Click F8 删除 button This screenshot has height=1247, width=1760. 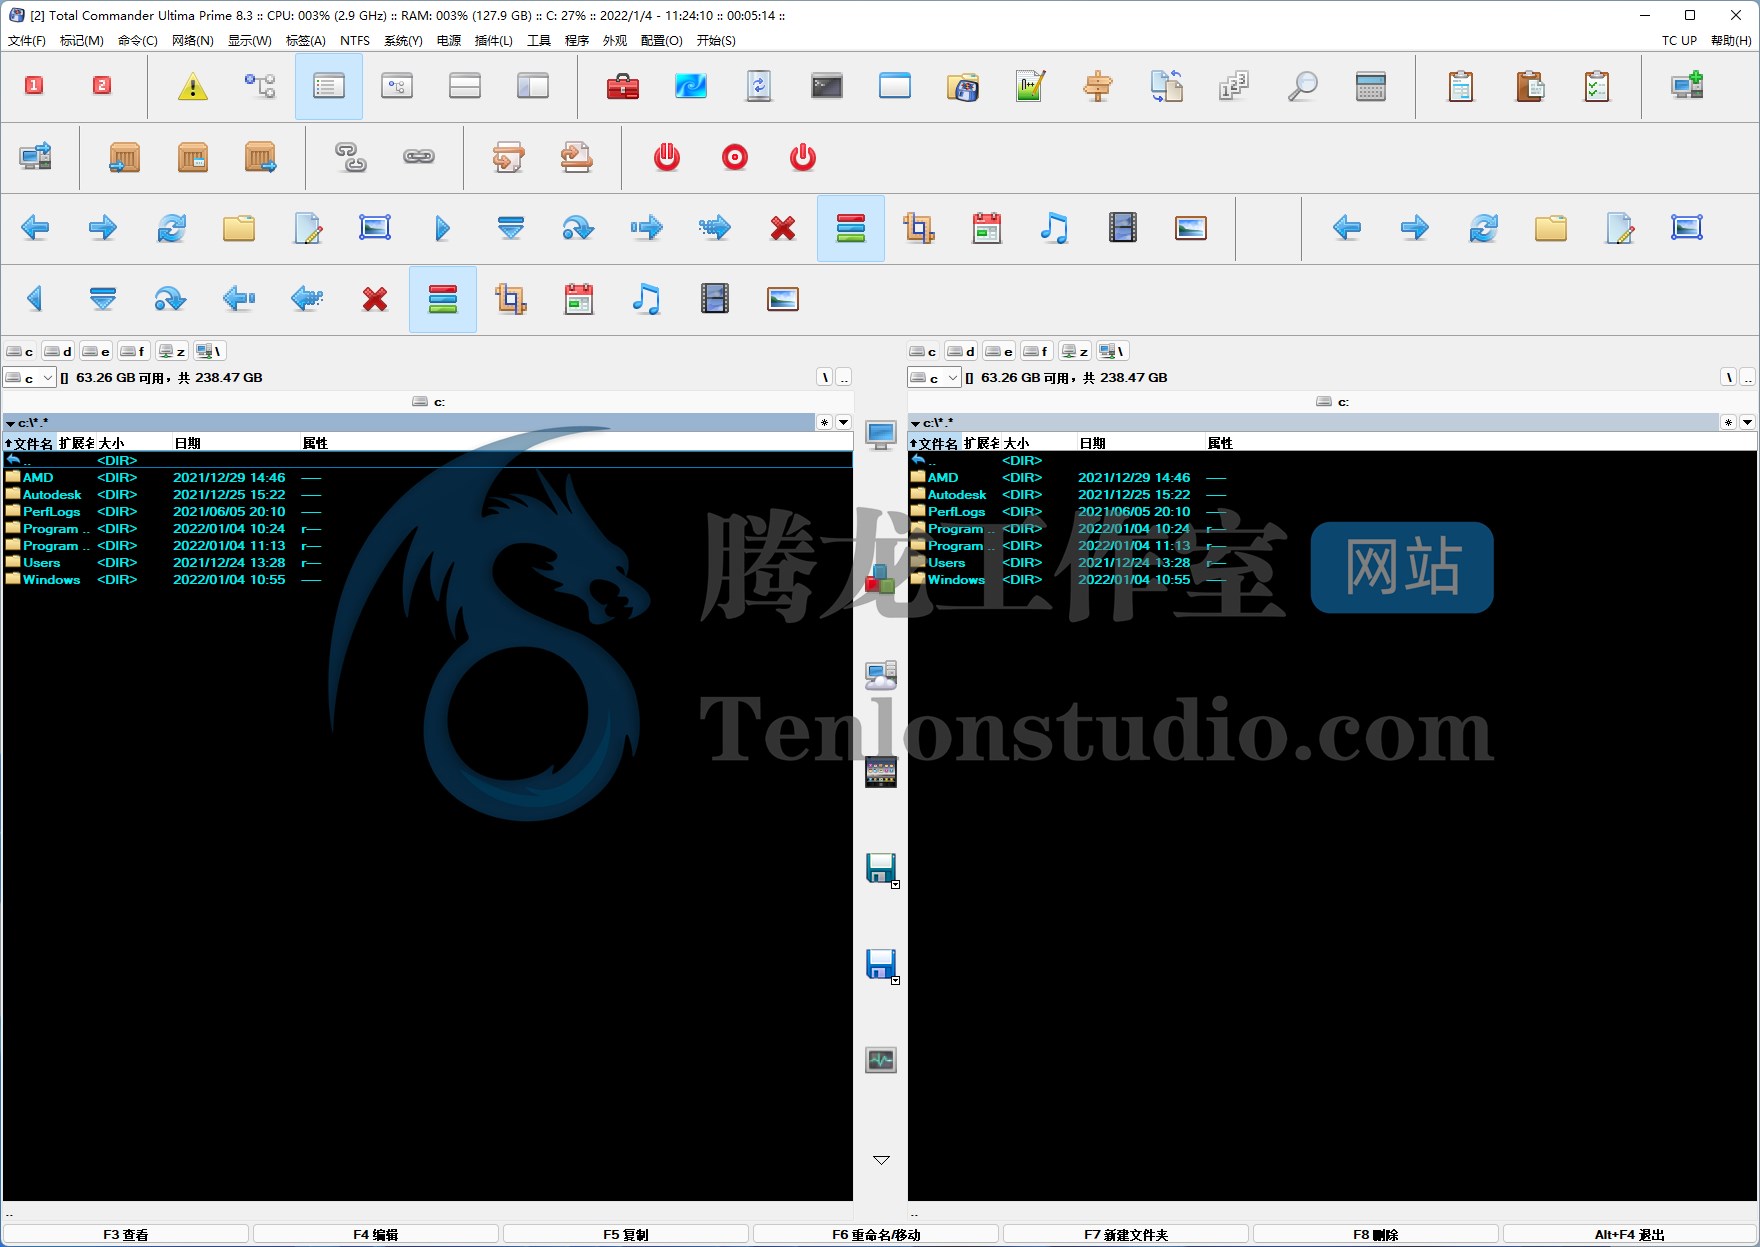click(1376, 1235)
